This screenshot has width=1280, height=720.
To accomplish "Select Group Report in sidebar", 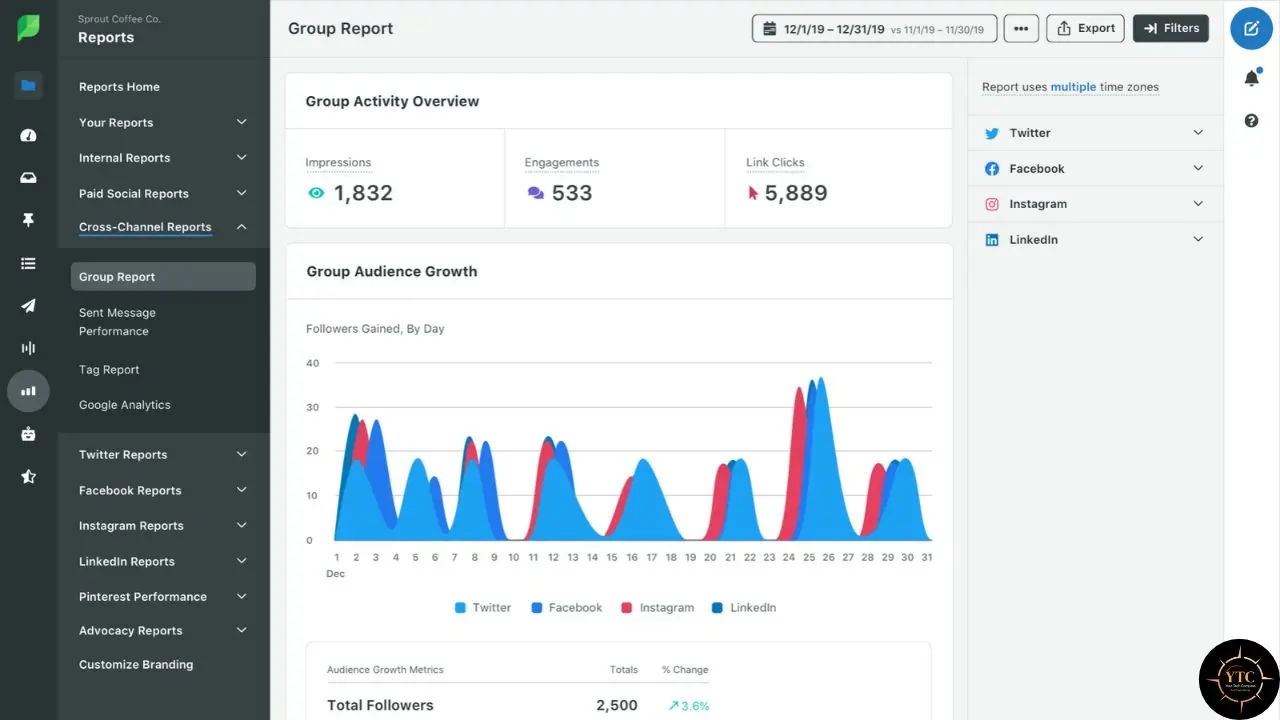I will click(x=163, y=277).
